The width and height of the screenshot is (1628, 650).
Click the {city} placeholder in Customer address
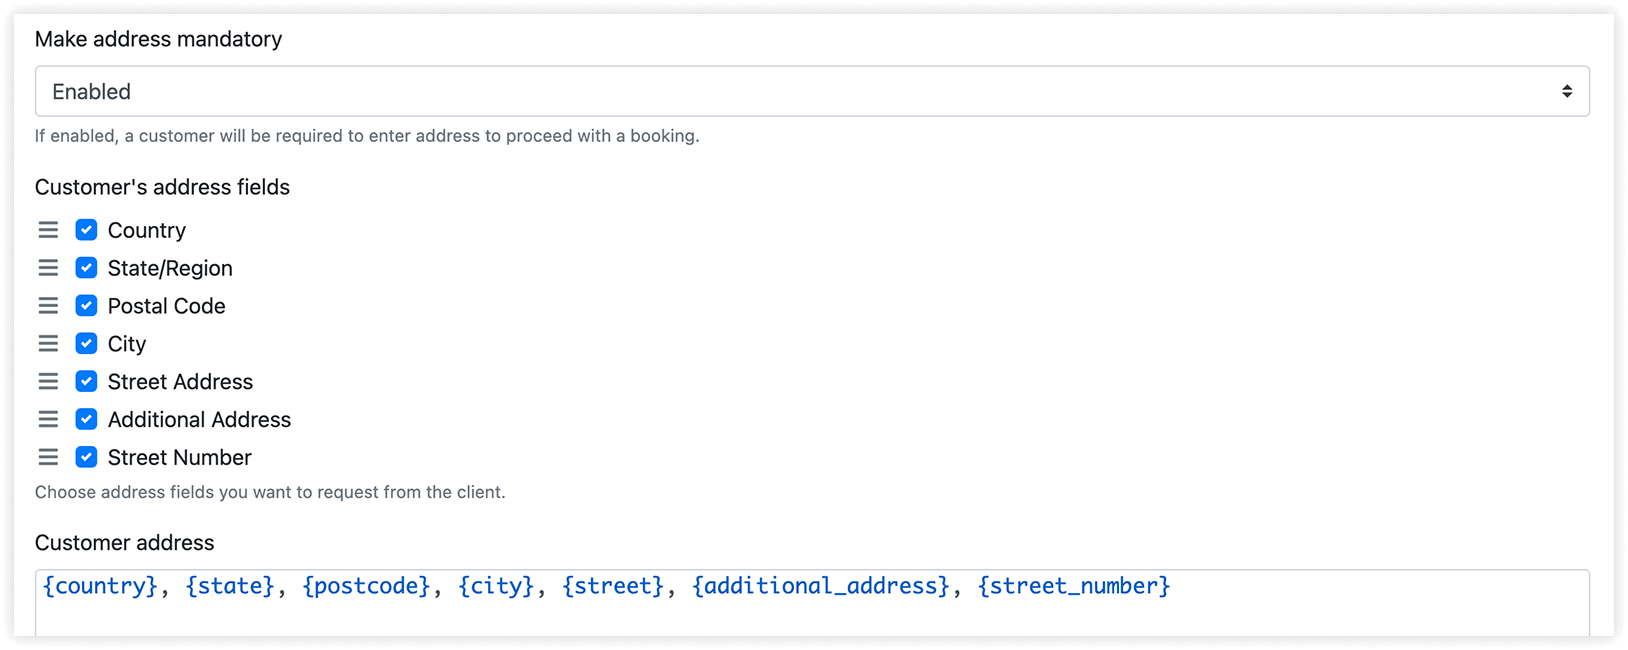pos(496,587)
